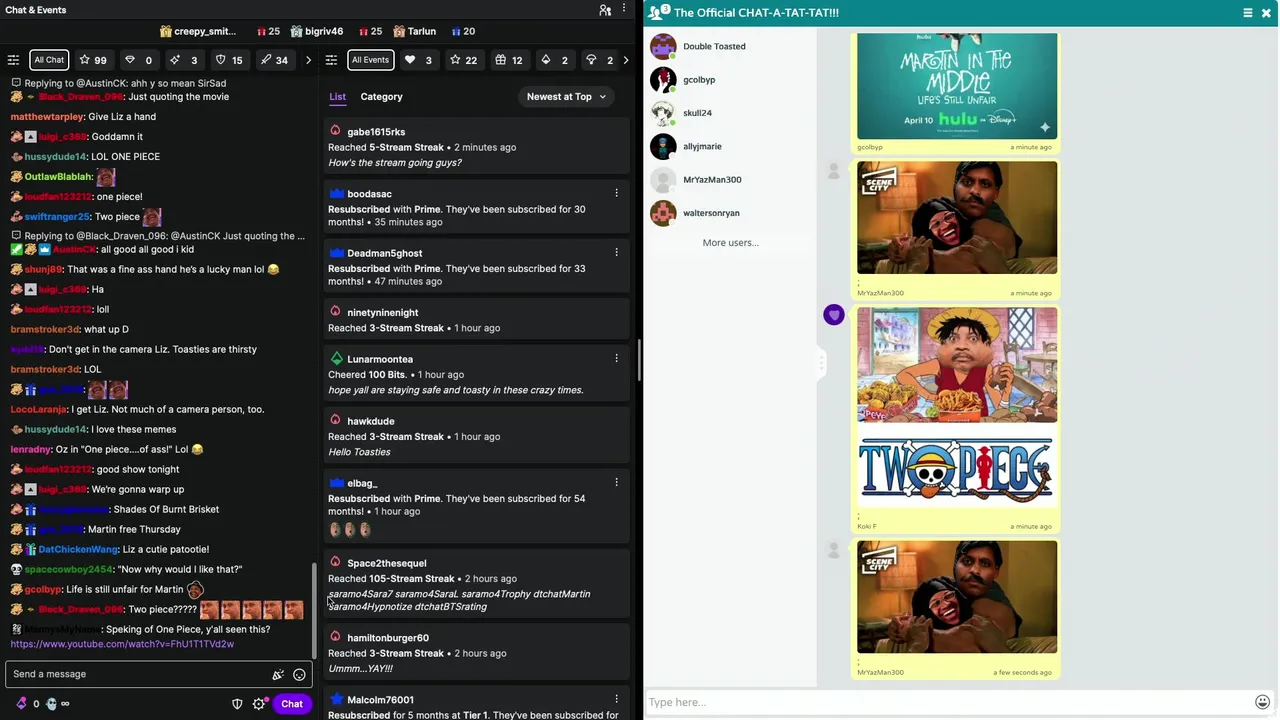Open channel points ghost icon
The width and height of the screenshot is (1280, 720).
pos(51,704)
